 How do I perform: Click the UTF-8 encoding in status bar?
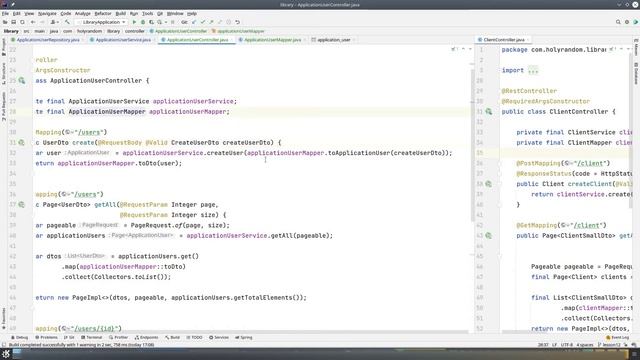click(x=567, y=345)
